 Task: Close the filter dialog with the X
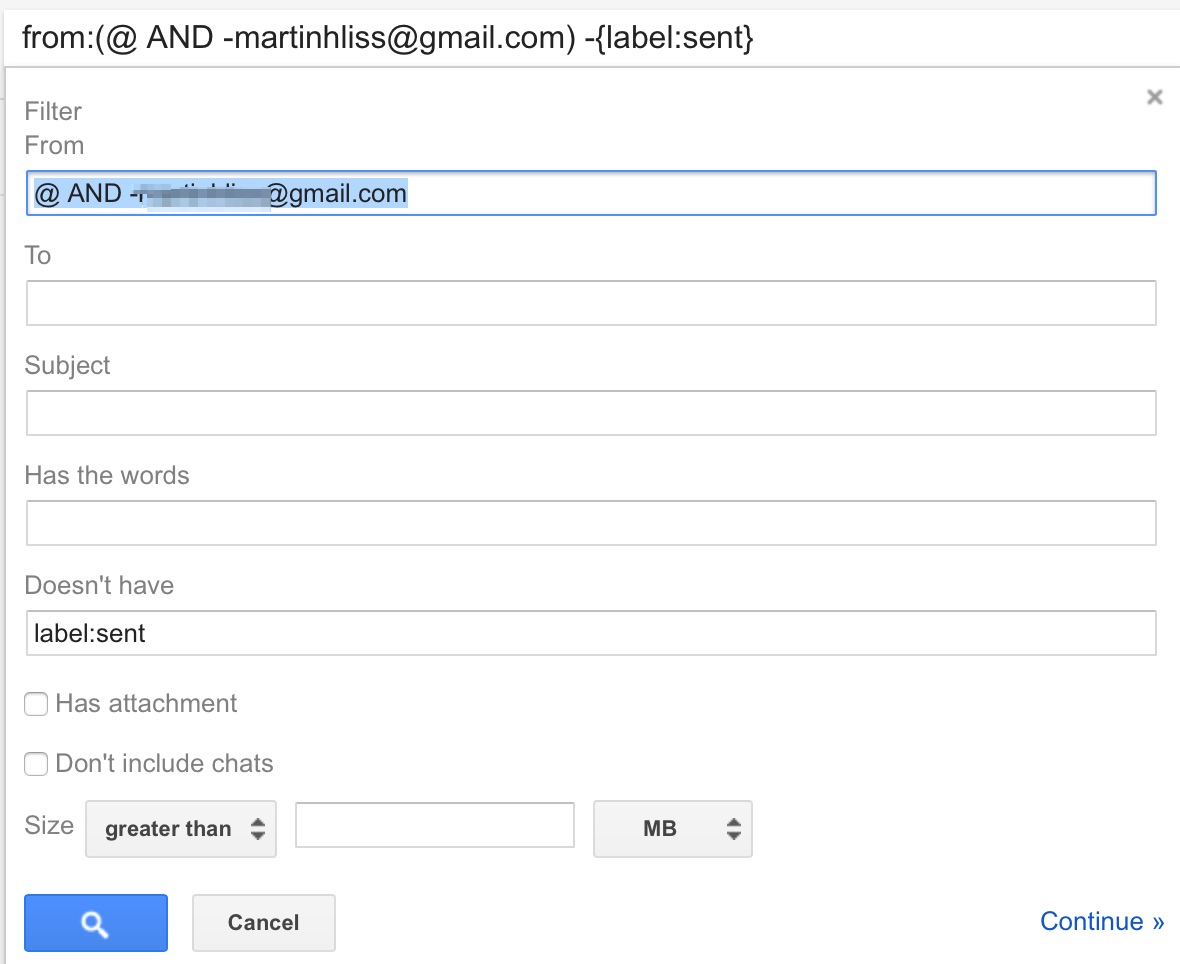coord(1154,97)
